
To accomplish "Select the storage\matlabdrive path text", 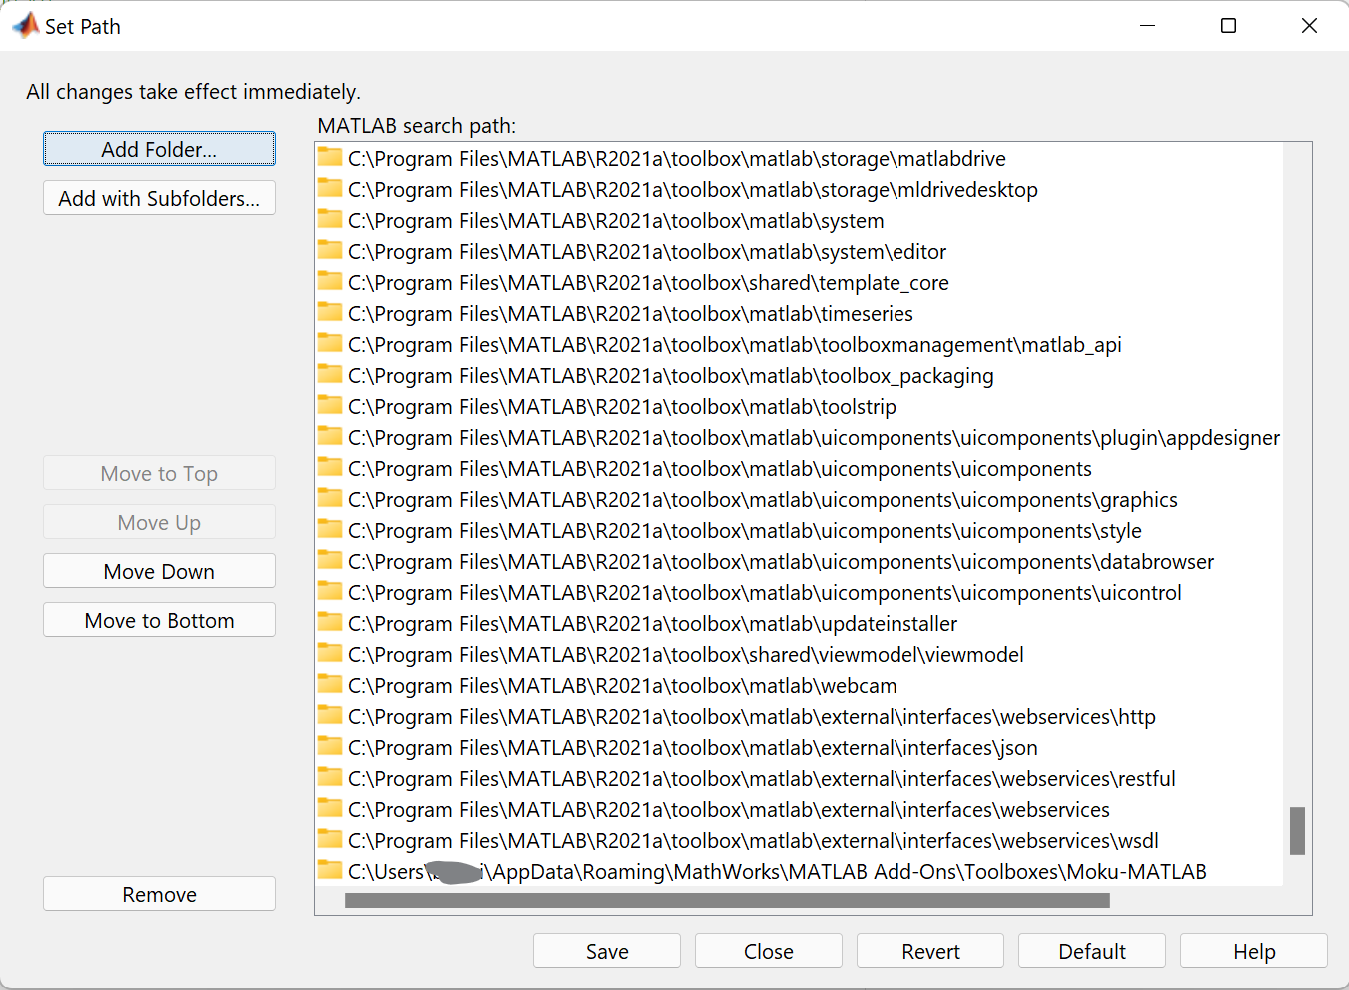I will pos(677,159).
